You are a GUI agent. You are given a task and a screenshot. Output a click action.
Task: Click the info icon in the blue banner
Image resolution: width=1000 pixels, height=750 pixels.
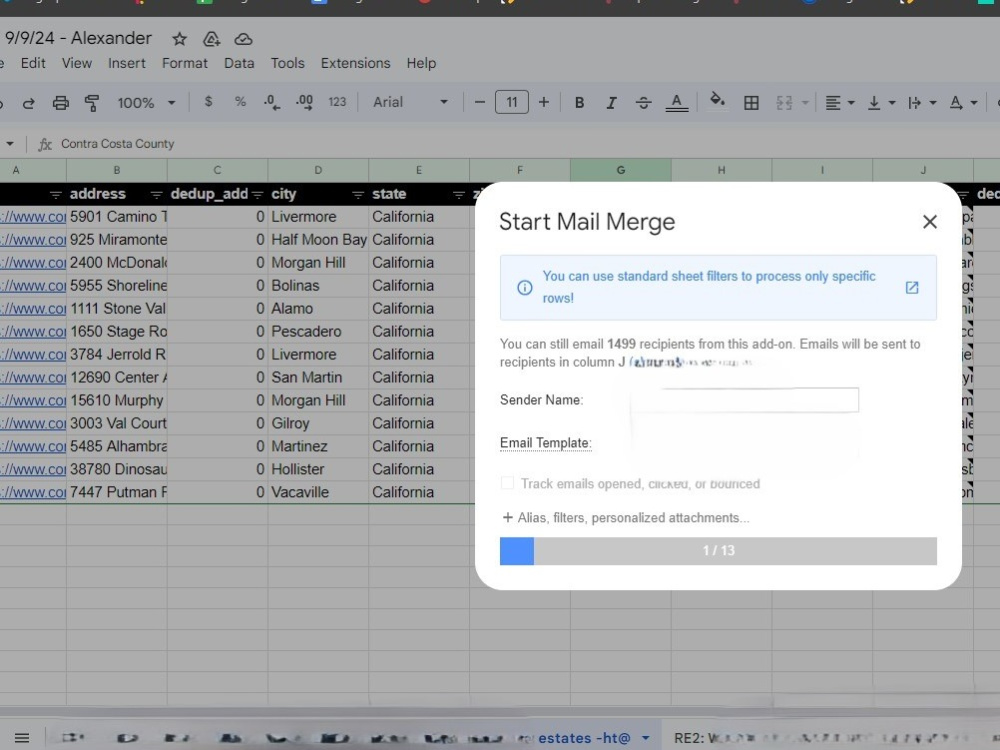click(x=524, y=288)
